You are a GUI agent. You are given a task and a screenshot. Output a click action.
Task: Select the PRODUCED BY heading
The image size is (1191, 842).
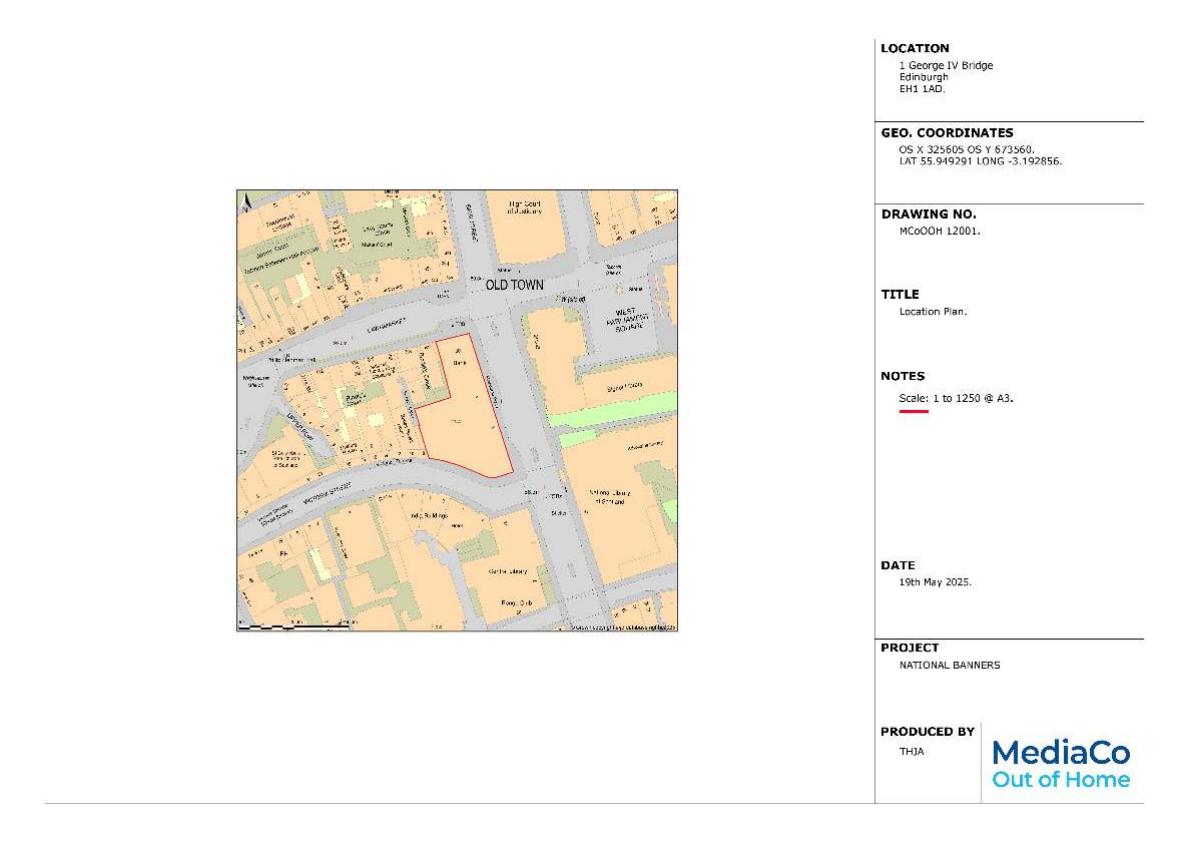pos(927,732)
